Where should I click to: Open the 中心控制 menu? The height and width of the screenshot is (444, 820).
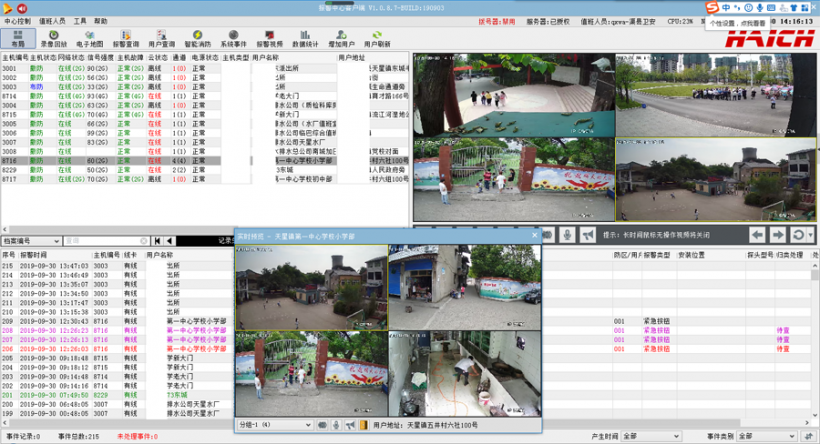tap(17, 20)
